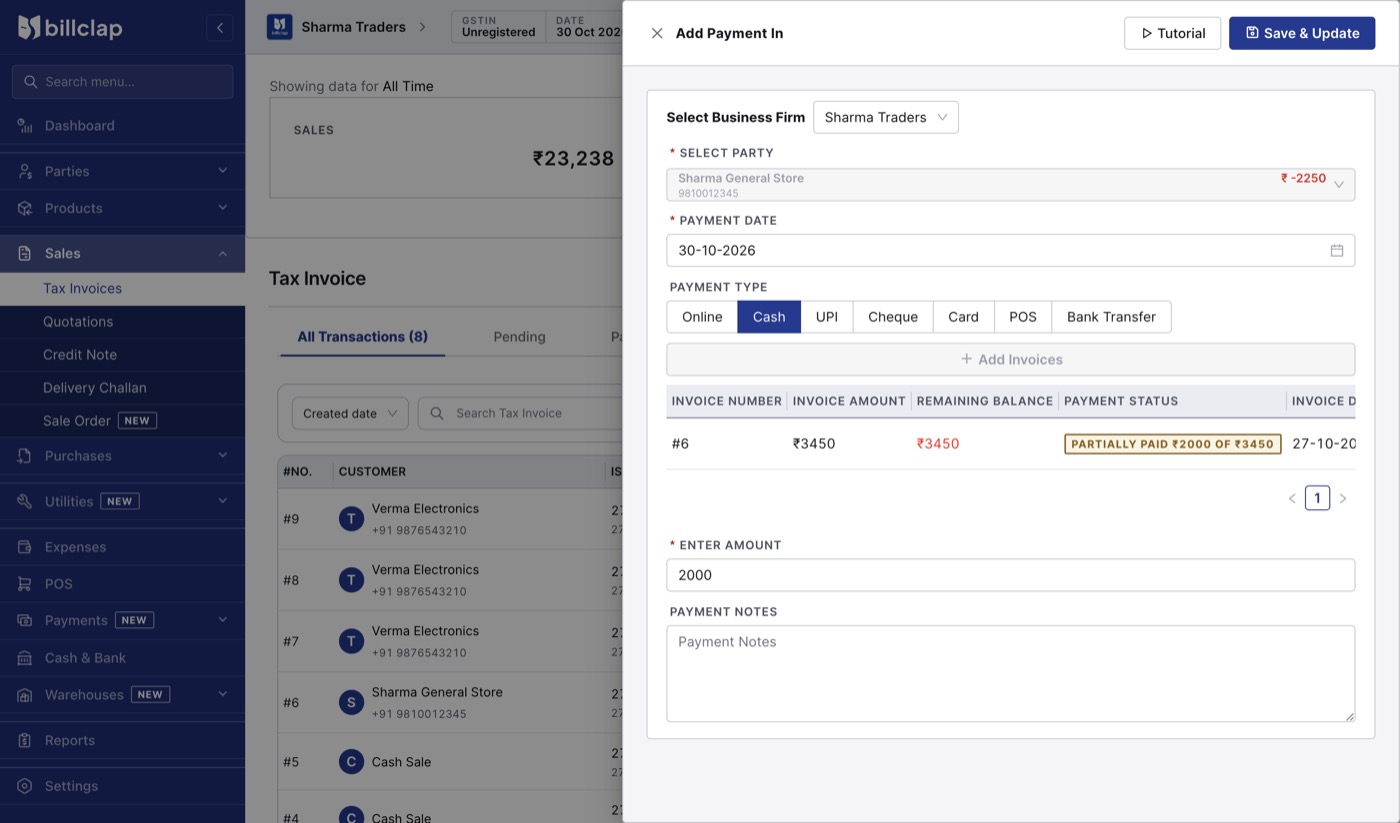The width and height of the screenshot is (1400, 823).
Task: Go to page 1 in invoice pagination
Action: (1317, 498)
